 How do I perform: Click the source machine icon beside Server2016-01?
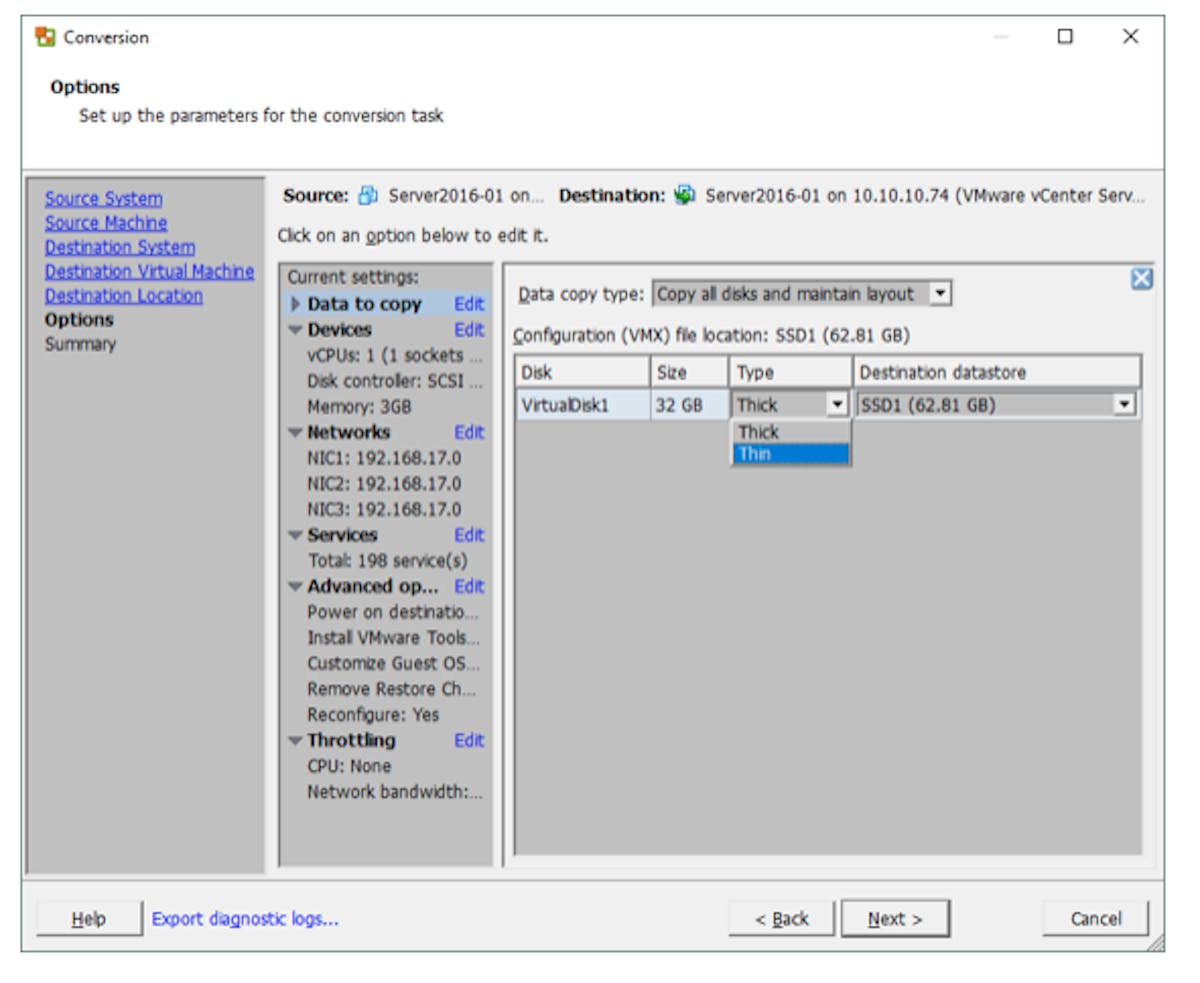tap(368, 196)
